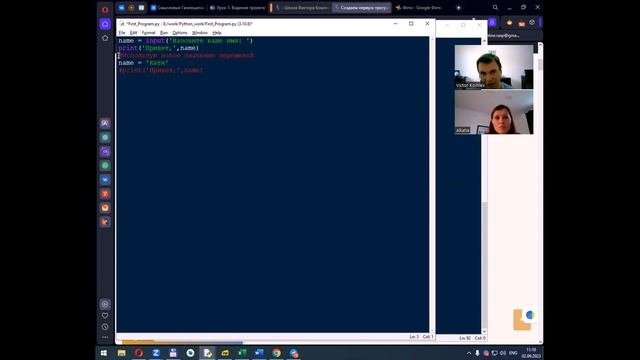Open the player icon above the heart in sidebar

(105, 304)
